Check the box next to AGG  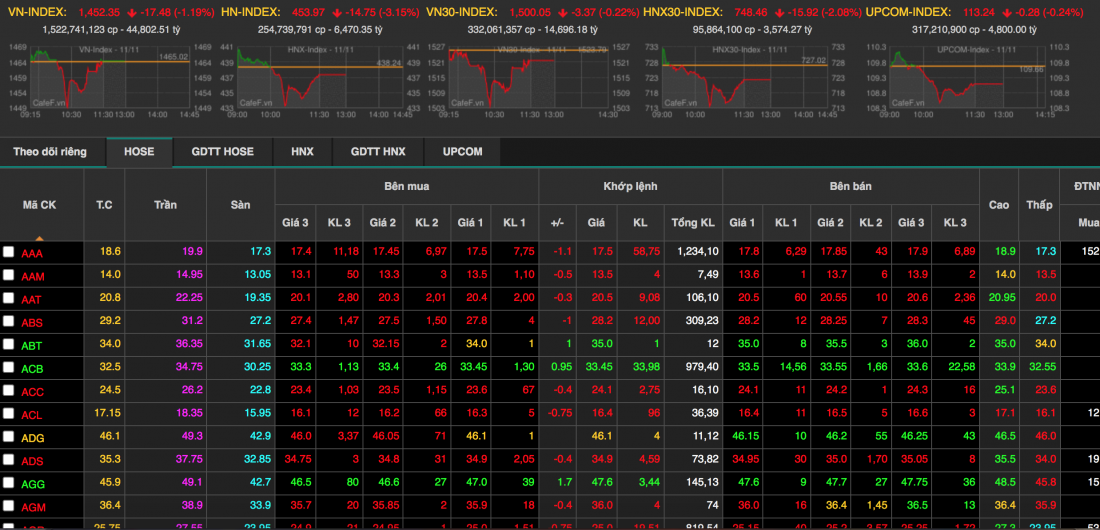[x=9, y=483]
